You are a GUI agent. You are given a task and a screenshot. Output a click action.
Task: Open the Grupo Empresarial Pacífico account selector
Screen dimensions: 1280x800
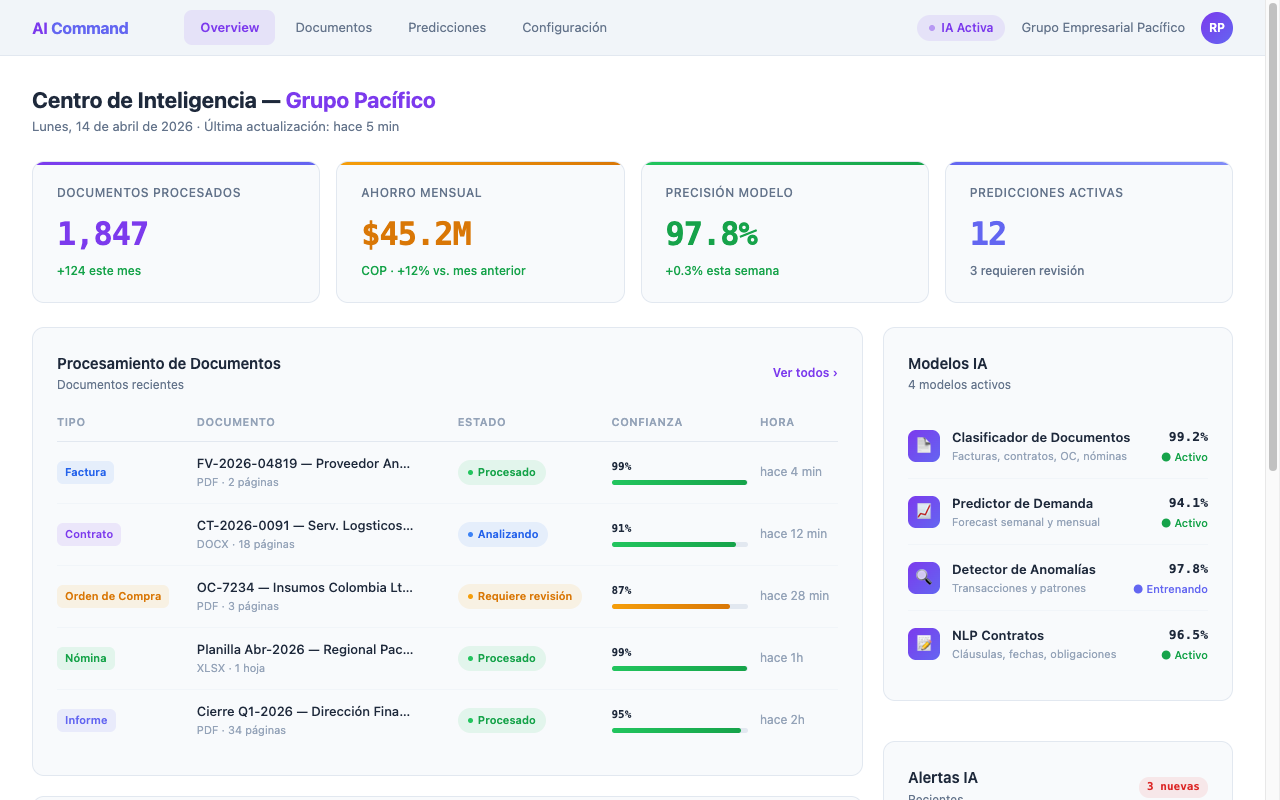[1103, 28]
